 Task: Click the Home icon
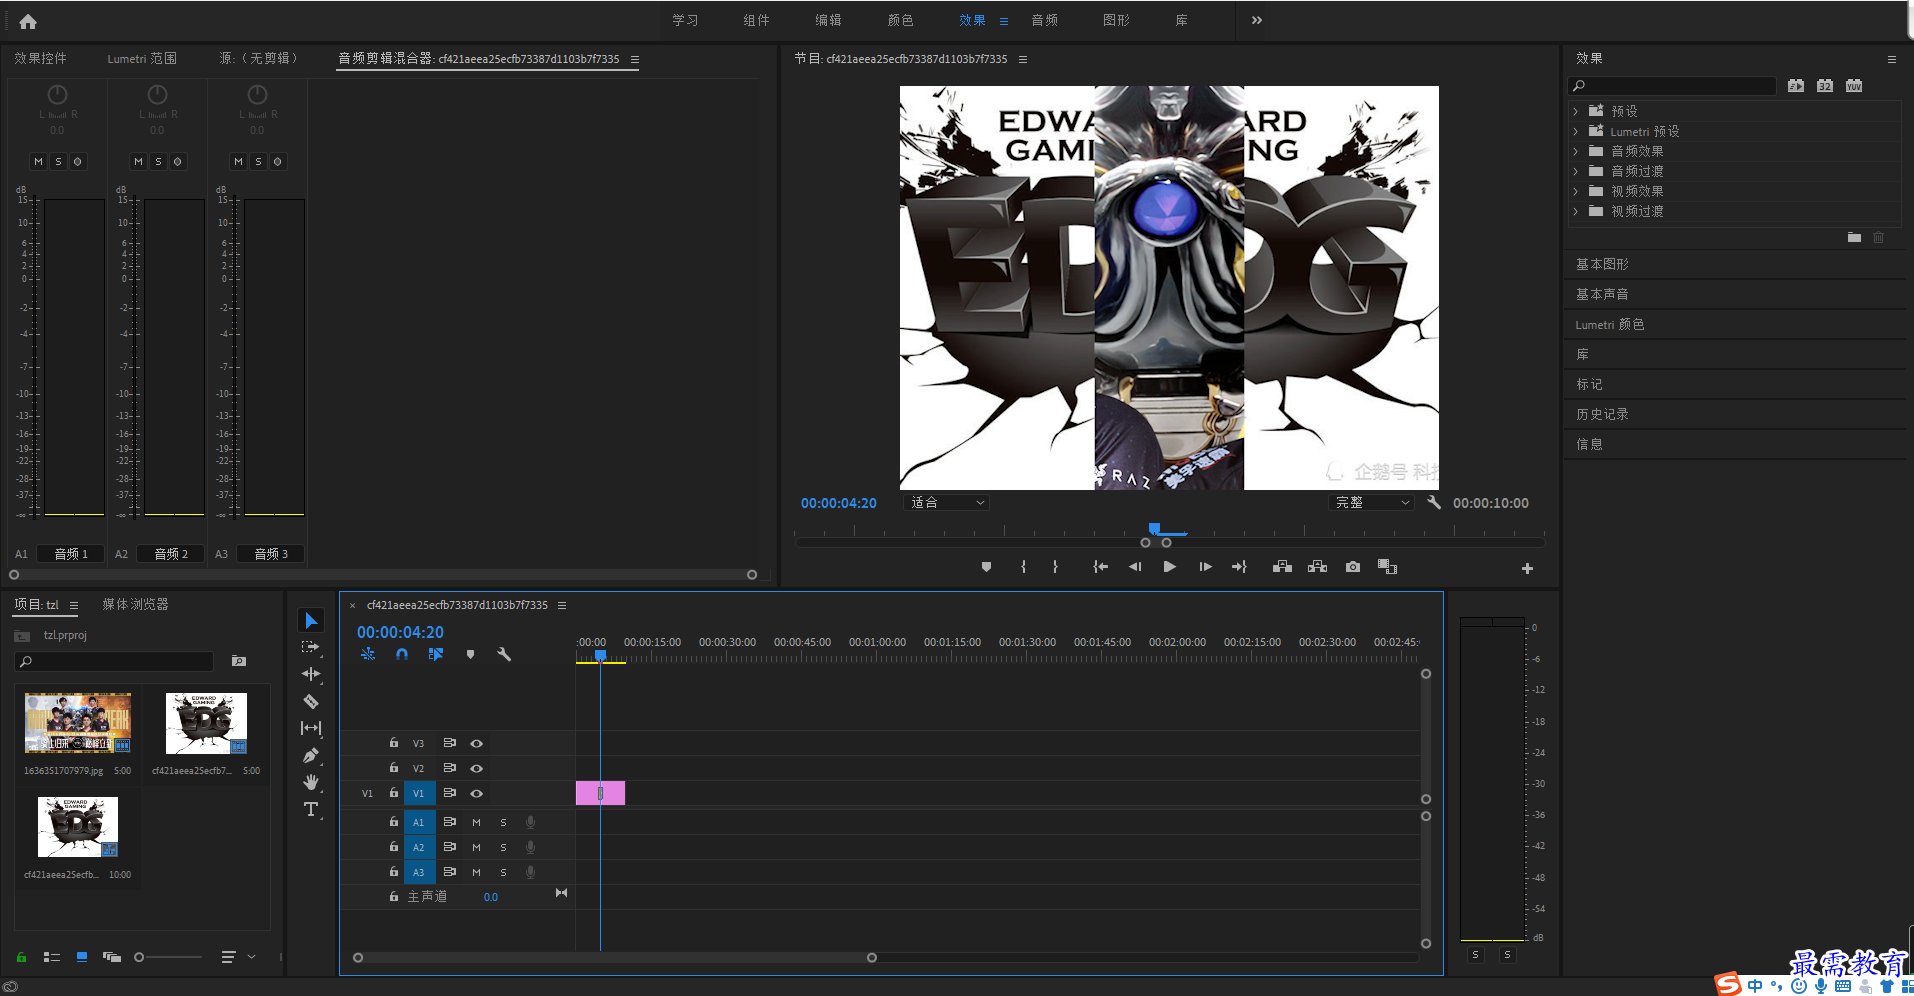(28, 21)
